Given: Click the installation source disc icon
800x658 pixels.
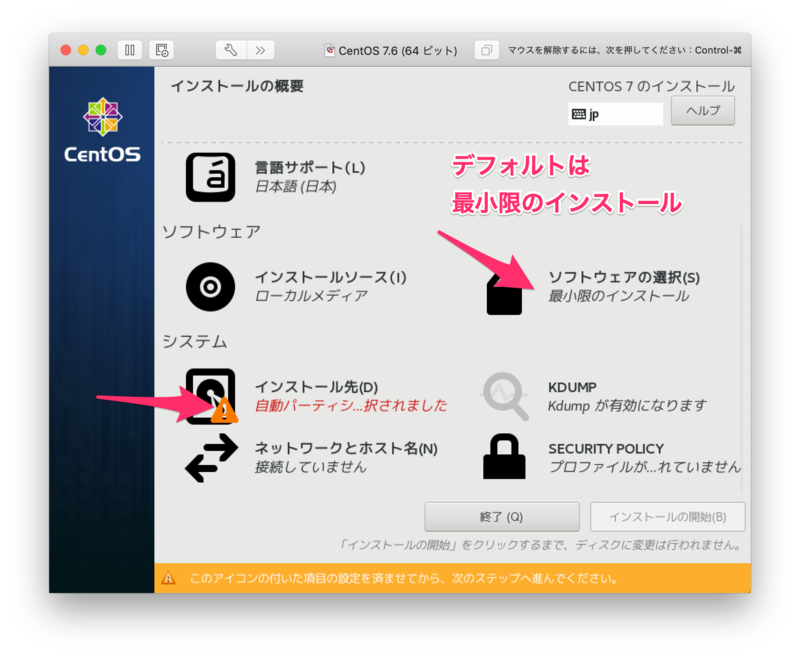Looking at the screenshot, I should 210,287.
